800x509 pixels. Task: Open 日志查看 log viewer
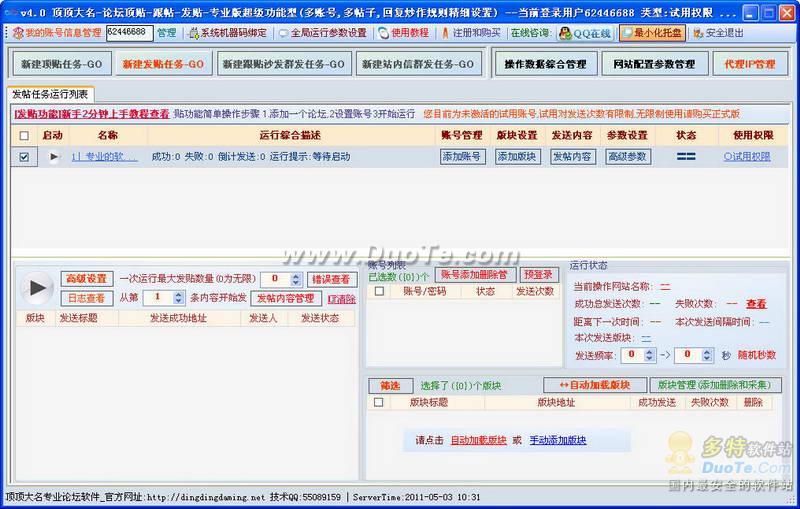pos(86,298)
